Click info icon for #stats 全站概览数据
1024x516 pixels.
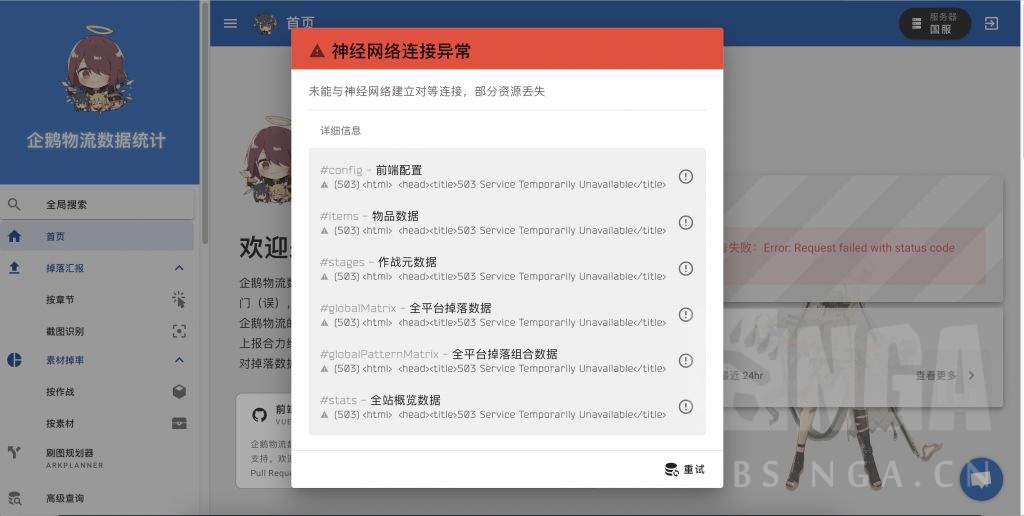pyautogui.click(x=685, y=406)
